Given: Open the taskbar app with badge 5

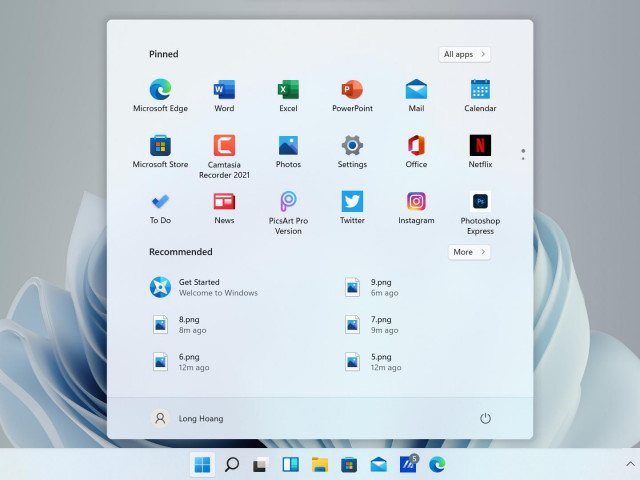Looking at the screenshot, I should [408, 464].
